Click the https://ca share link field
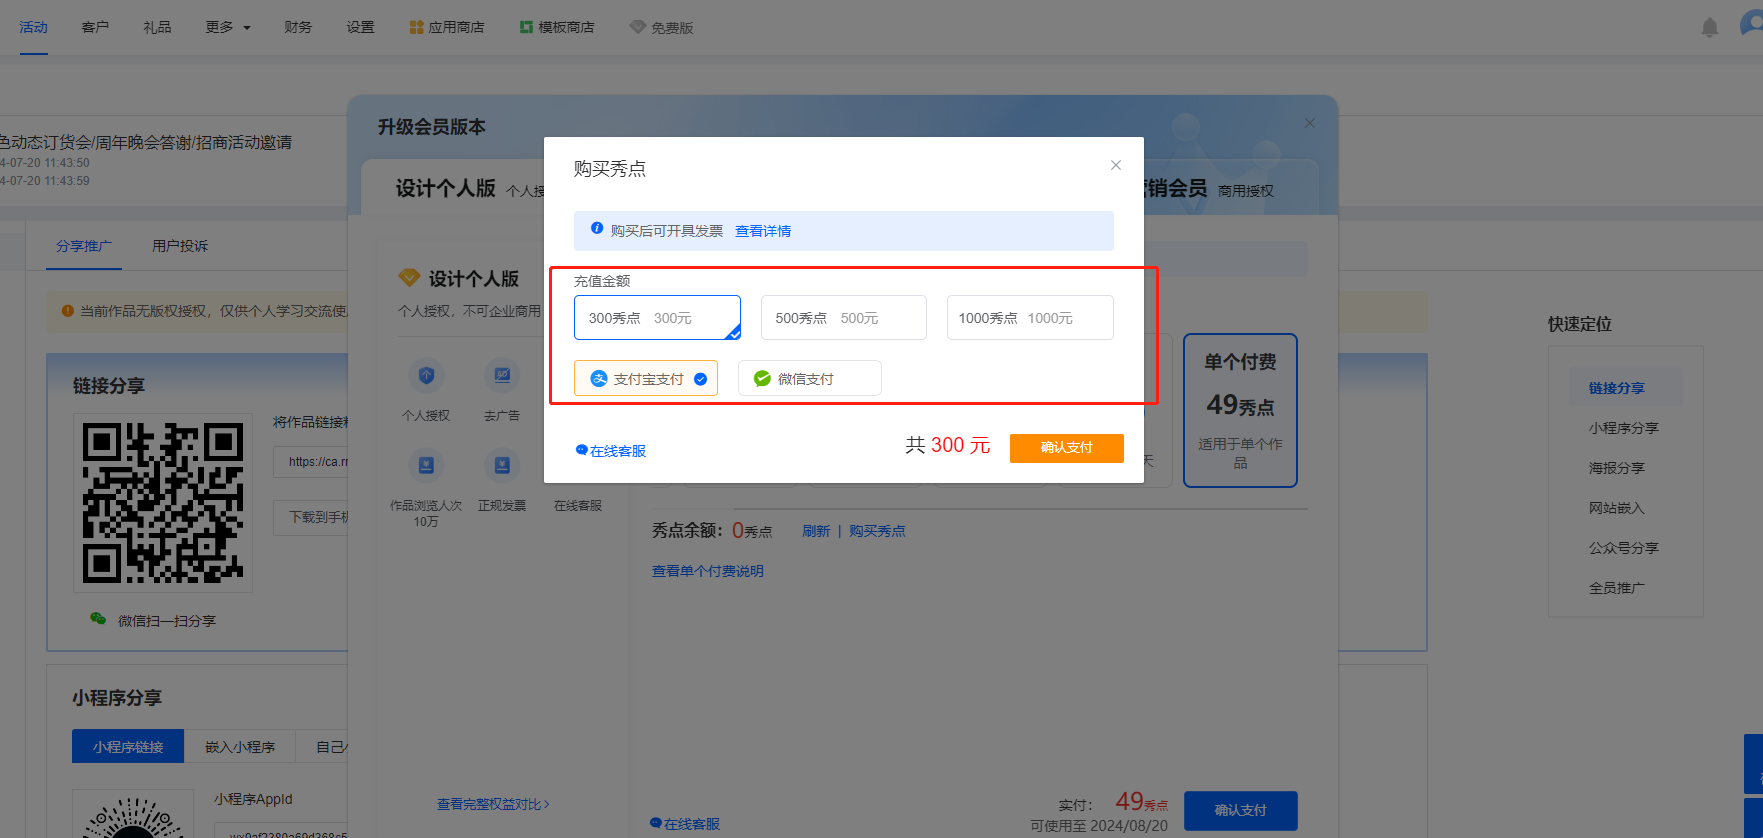Screen dimensions: 1763x838 click(312, 462)
